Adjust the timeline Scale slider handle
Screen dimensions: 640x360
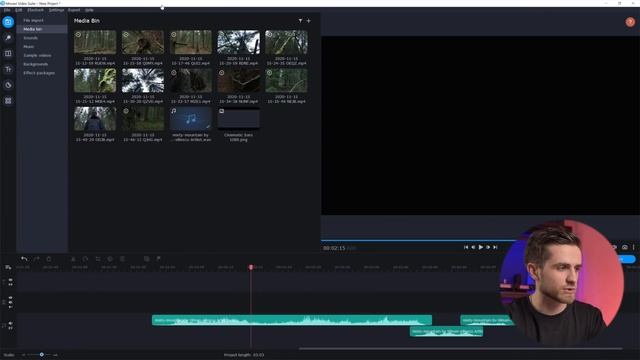click(x=41, y=355)
